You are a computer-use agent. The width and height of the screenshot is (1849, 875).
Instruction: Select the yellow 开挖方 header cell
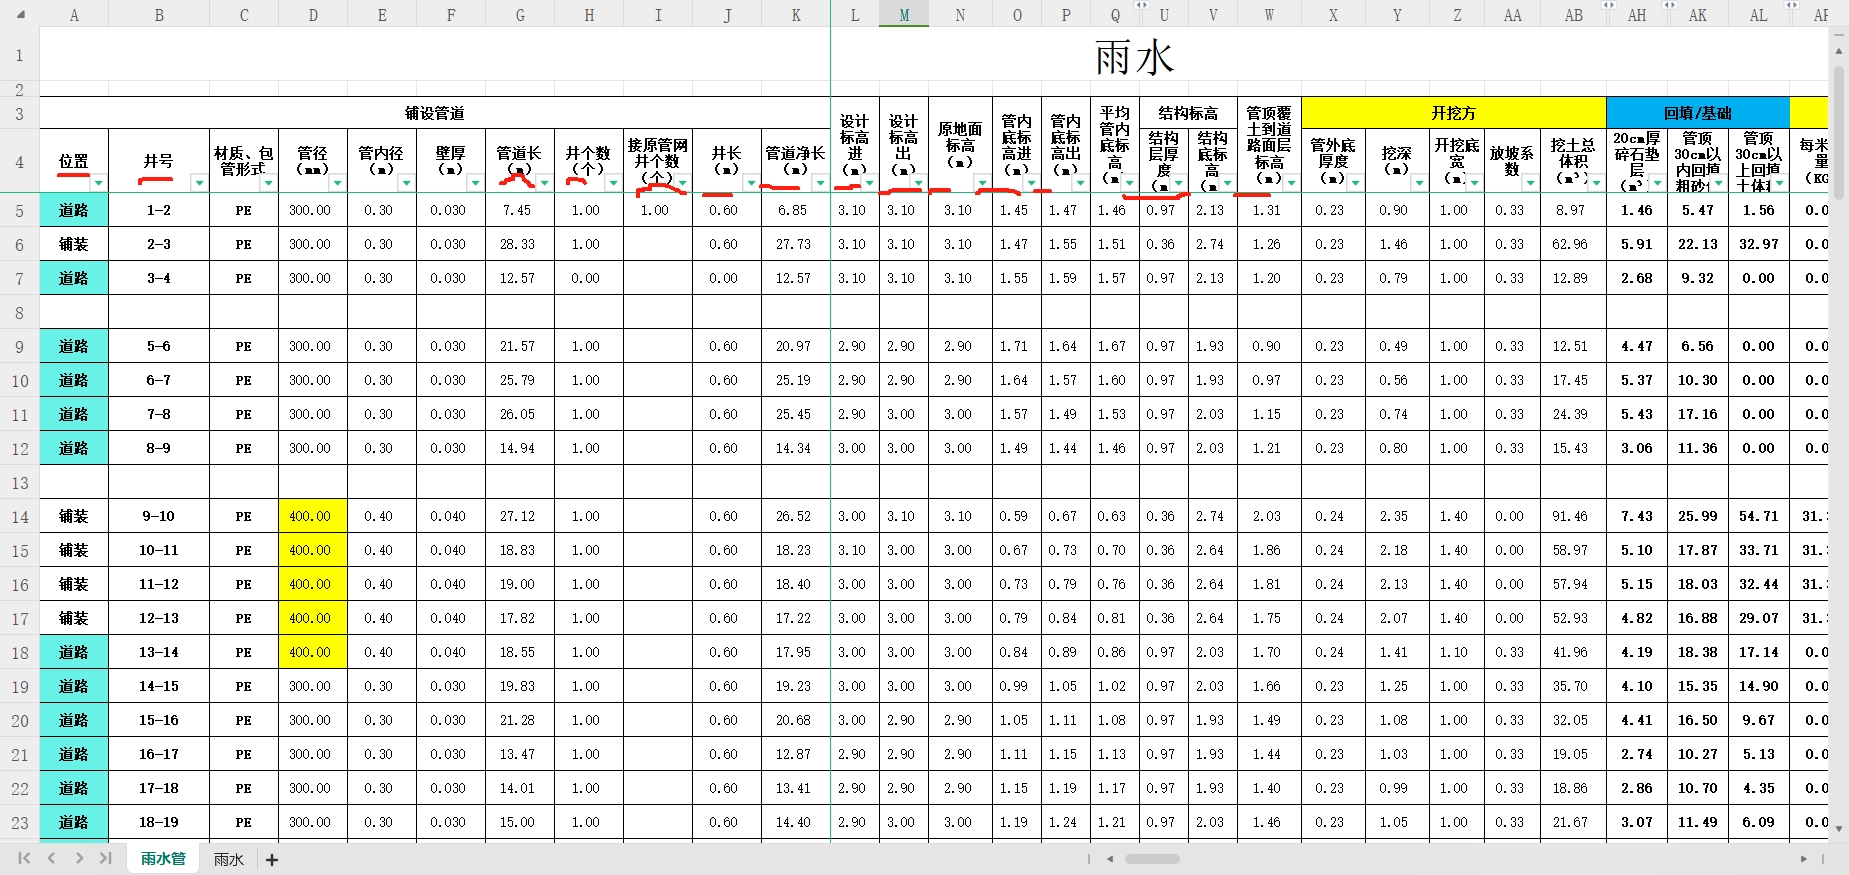1453,113
